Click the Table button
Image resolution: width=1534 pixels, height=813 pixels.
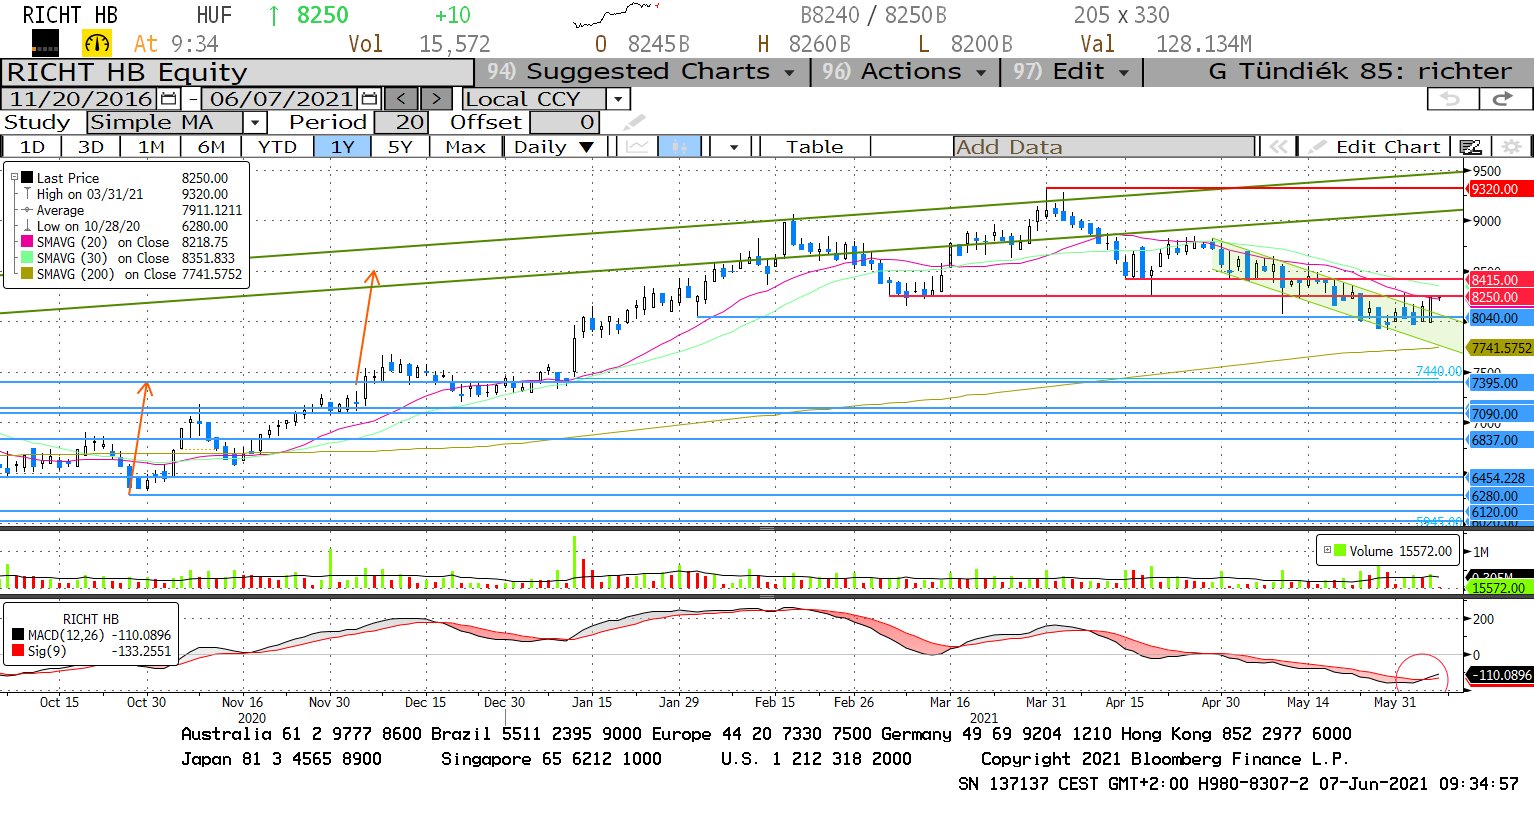tap(815, 147)
